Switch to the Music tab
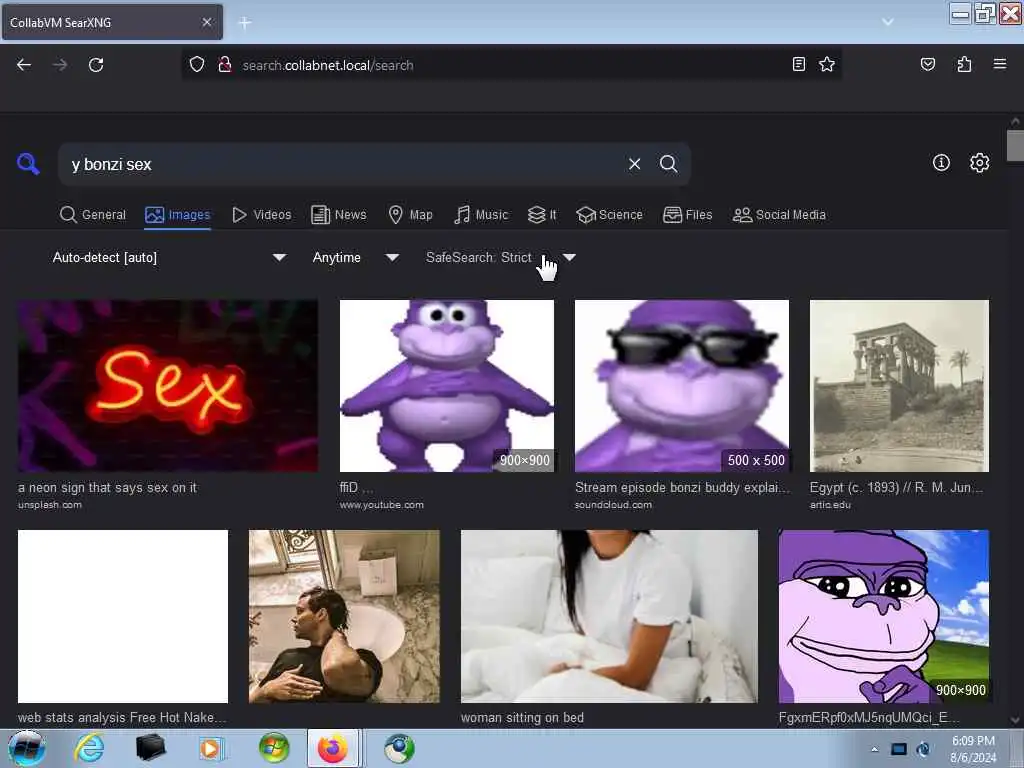Viewport: 1024px width, 768px height. click(481, 215)
